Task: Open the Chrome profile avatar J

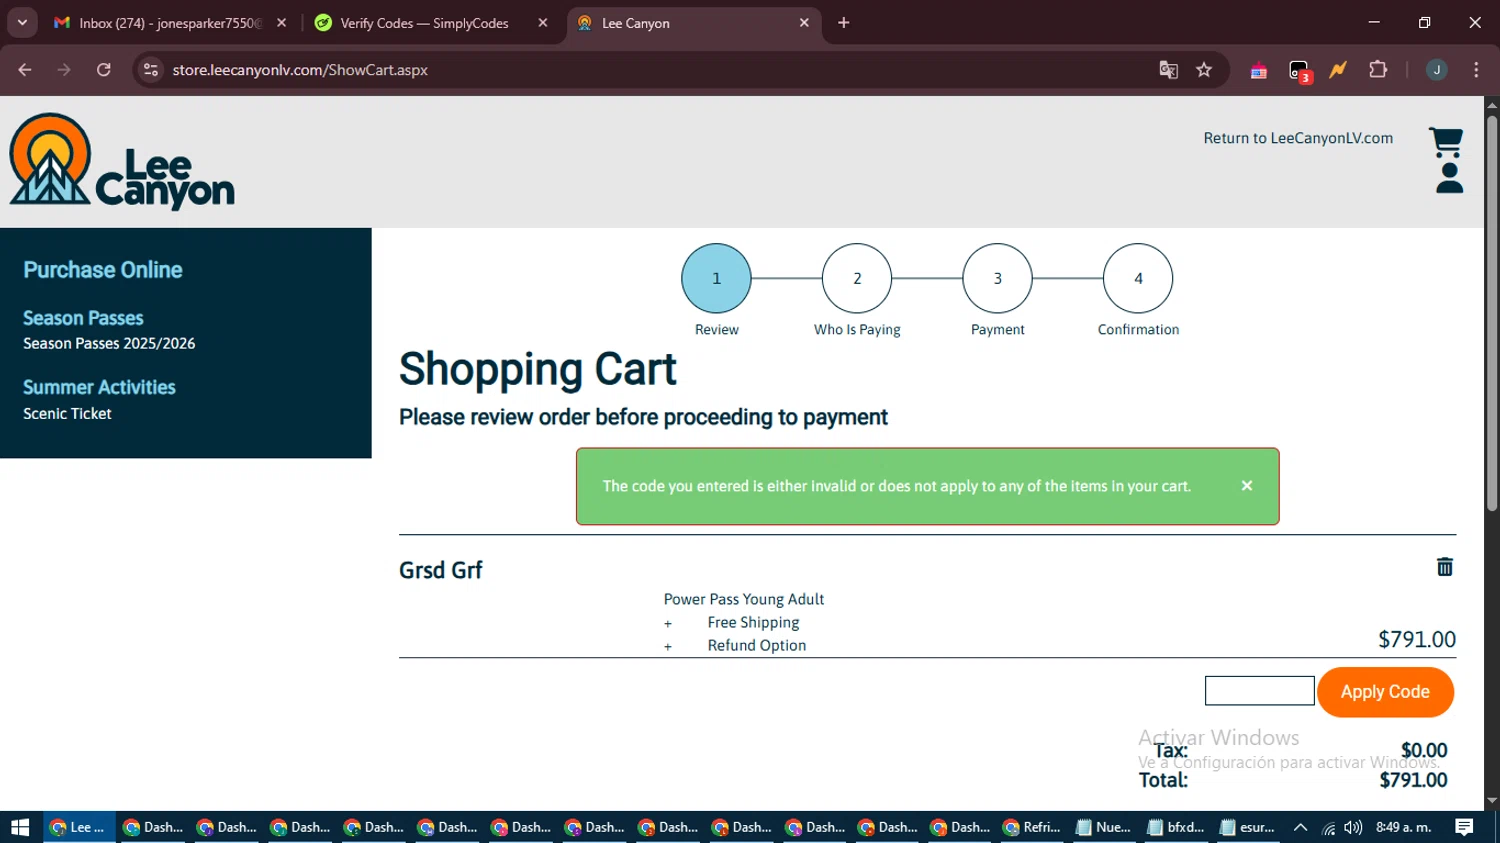Action: (x=1437, y=70)
